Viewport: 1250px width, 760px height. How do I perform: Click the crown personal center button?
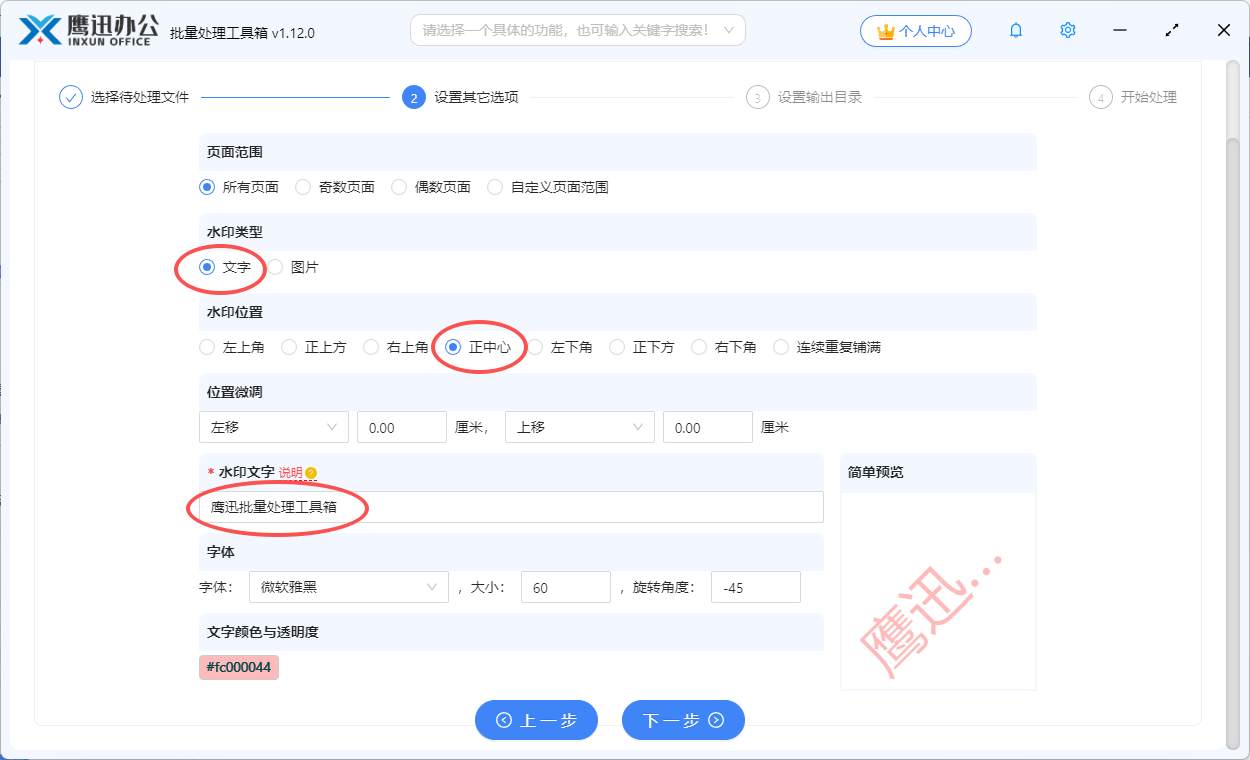coord(915,31)
